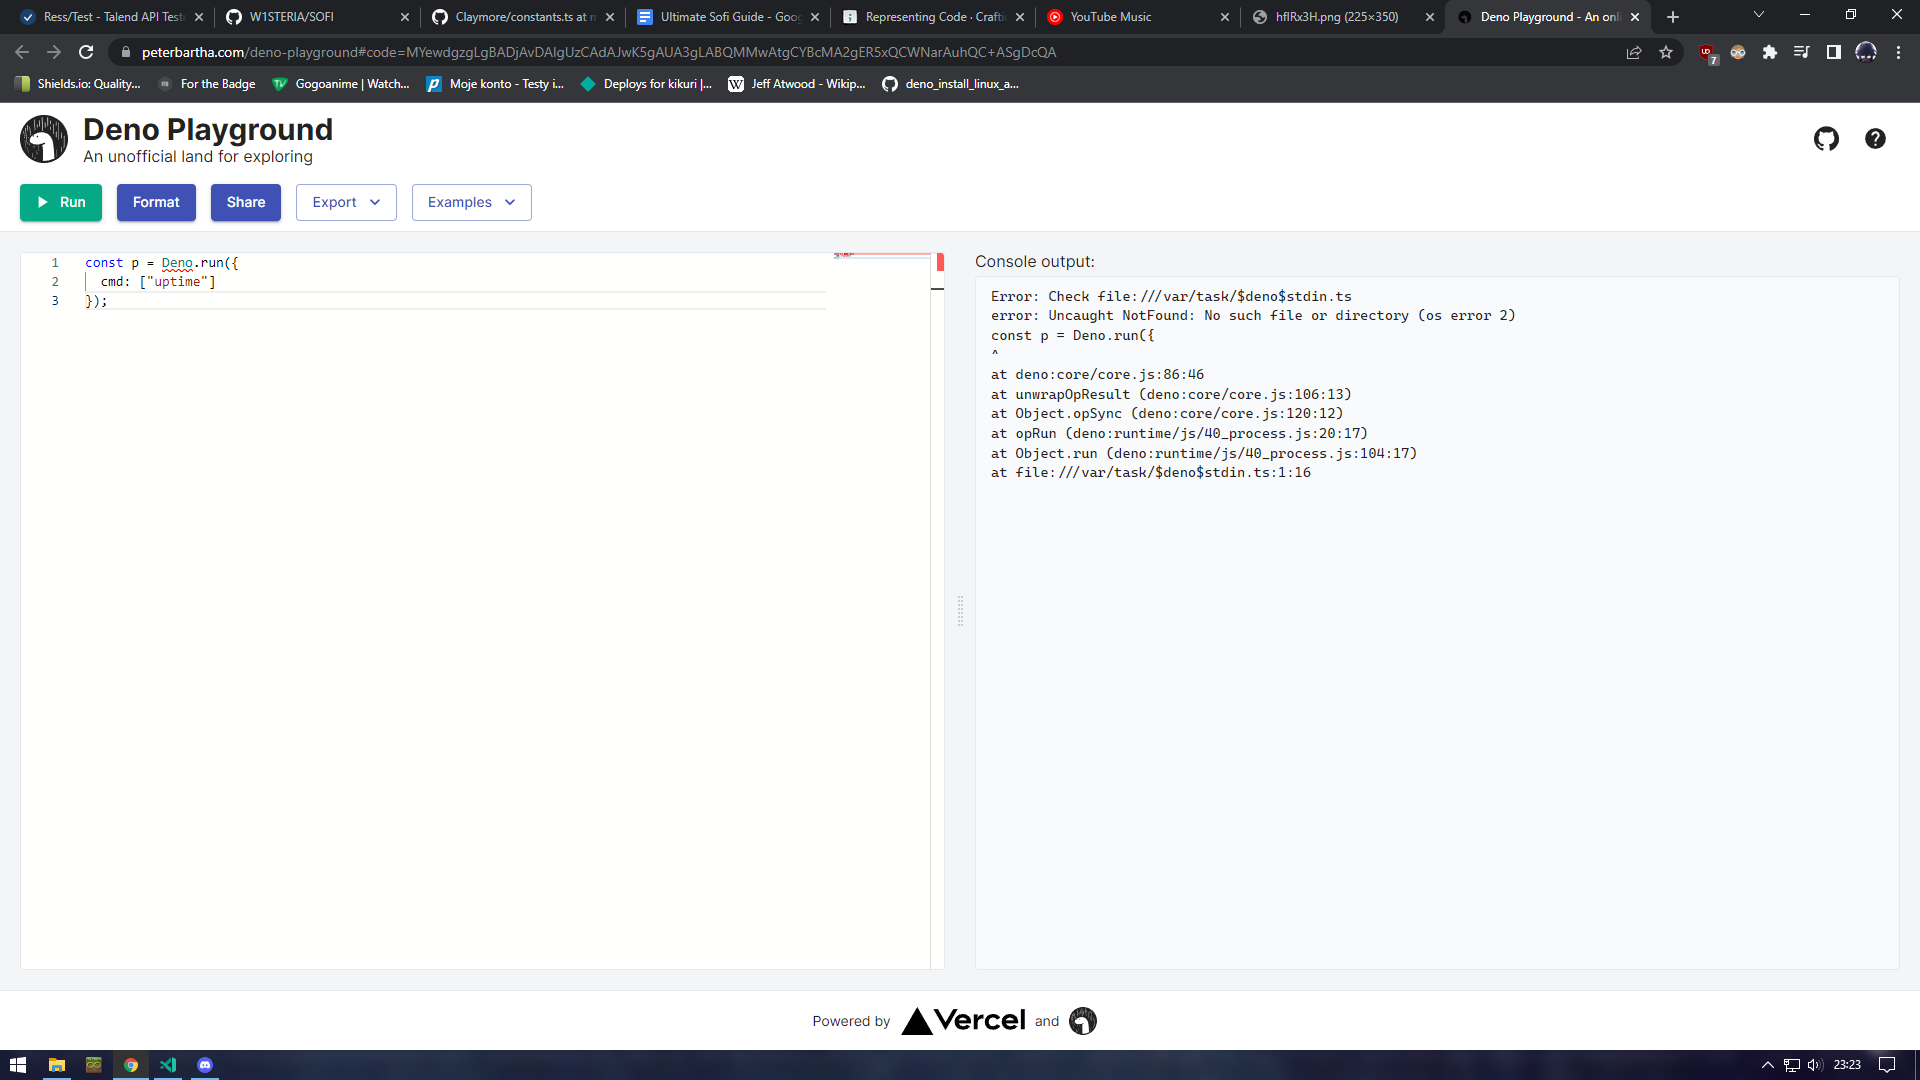Expand the Examples dropdown
The height and width of the screenshot is (1080, 1920).
(x=471, y=202)
